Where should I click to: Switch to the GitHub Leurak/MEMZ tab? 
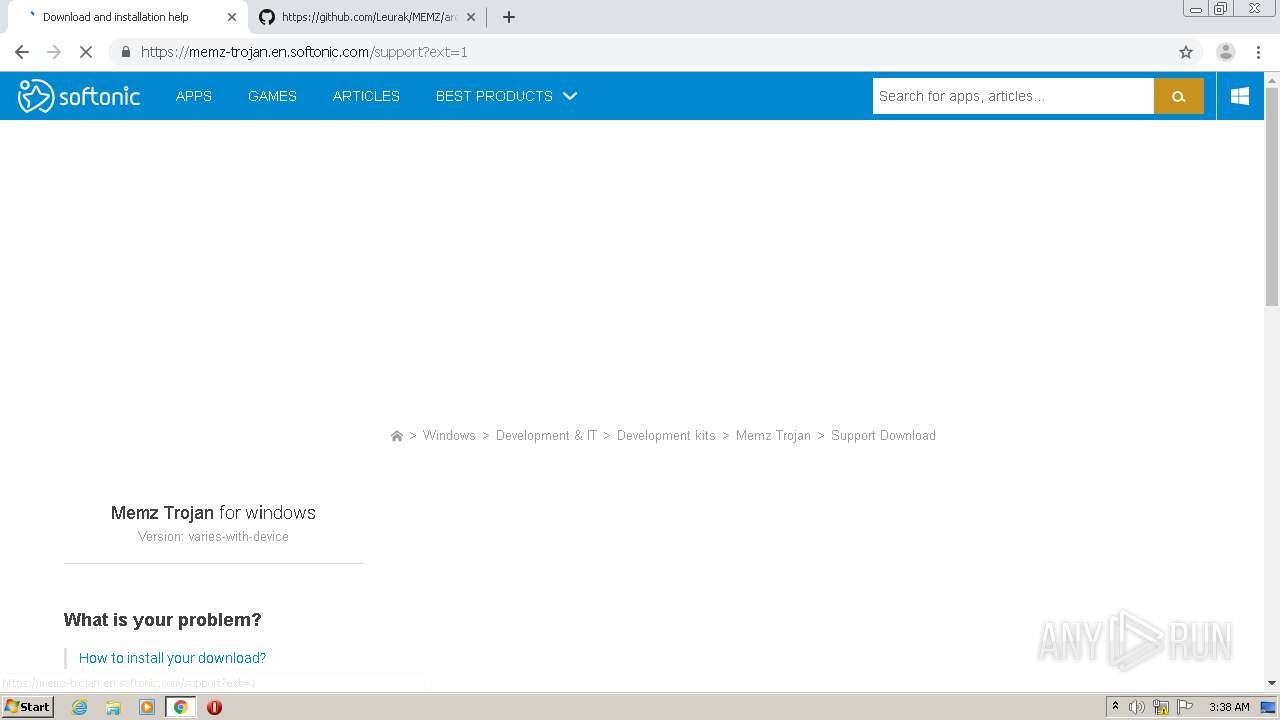coord(367,17)
